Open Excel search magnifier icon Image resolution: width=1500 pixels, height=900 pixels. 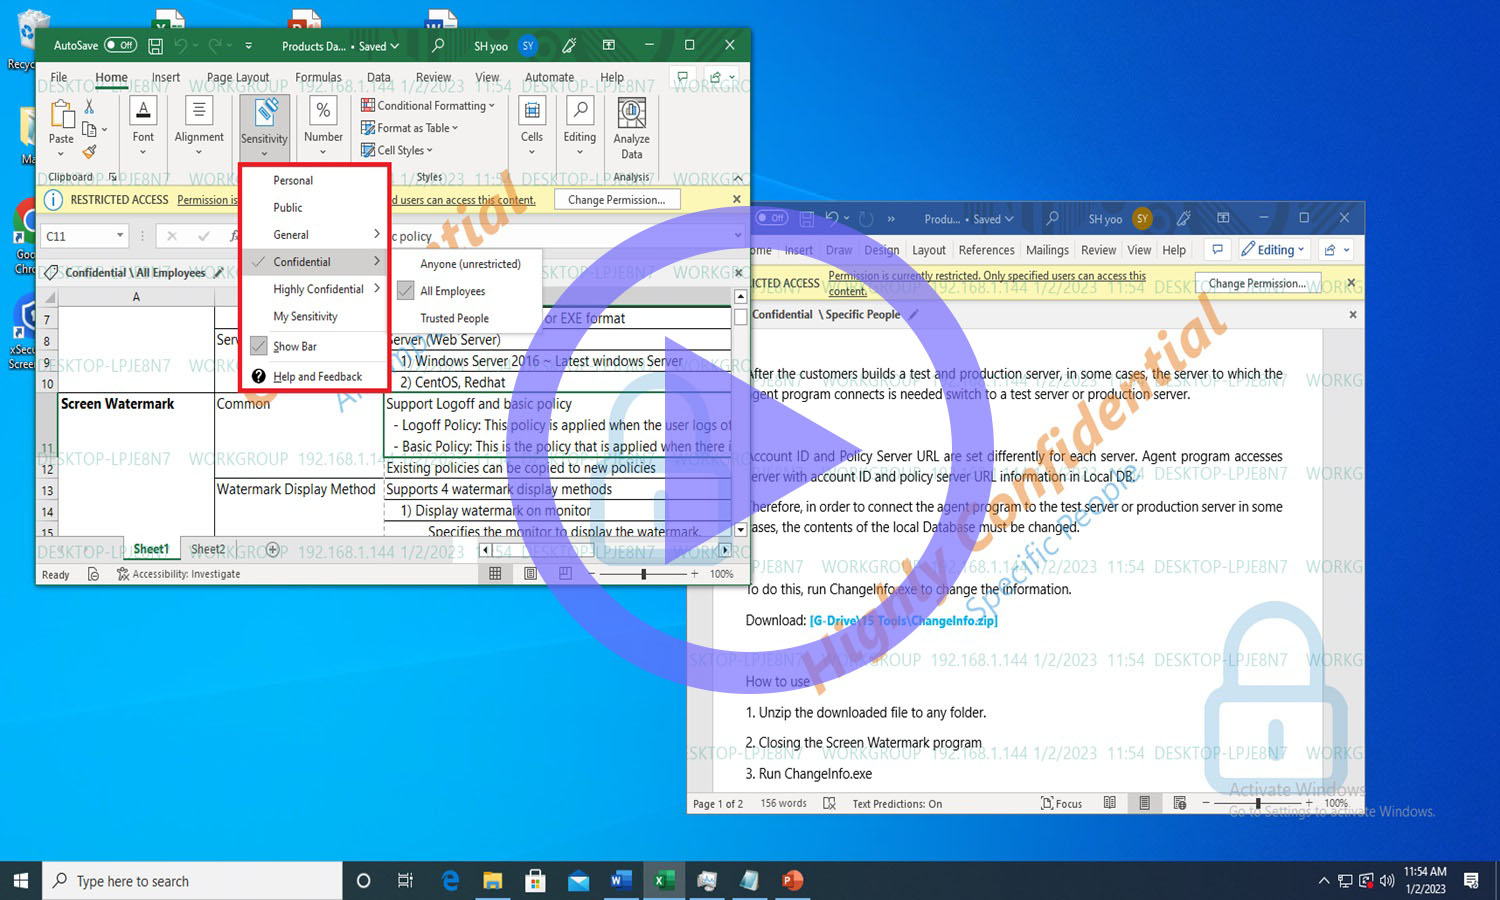click(437, 46)
